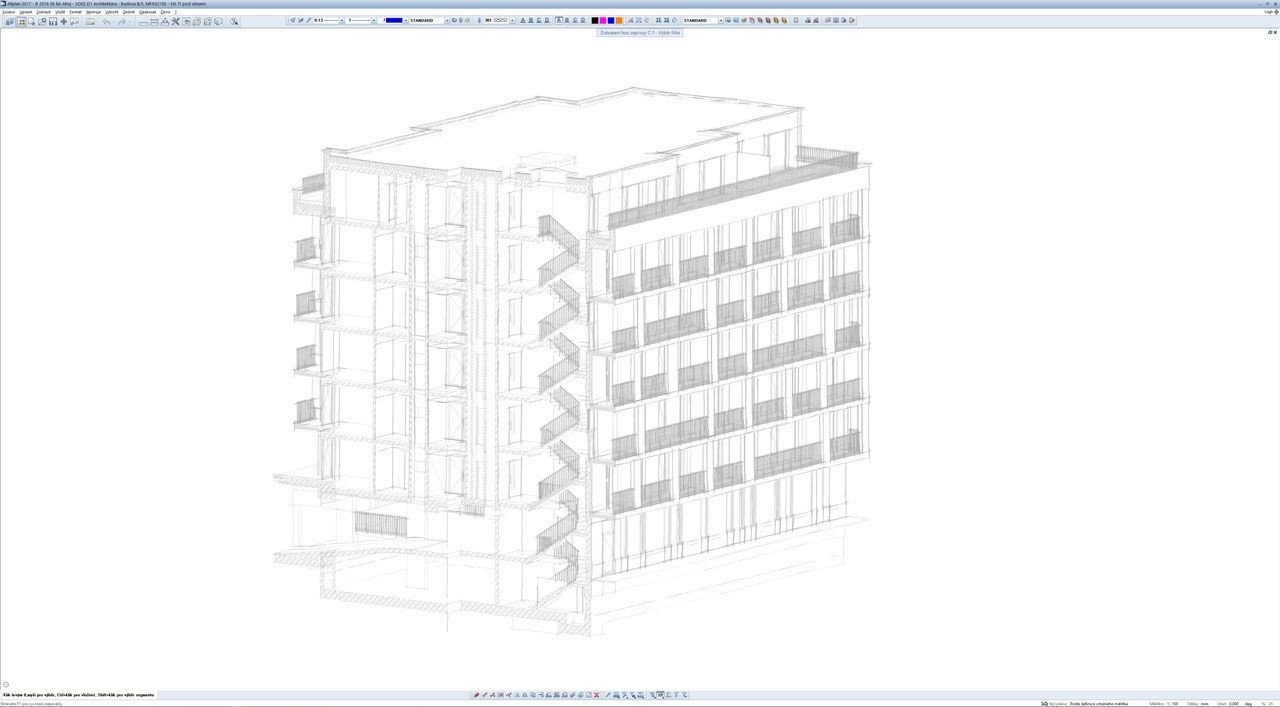Click the Měřítko 1:100 scale in status bar
Screen dimensions: 1280x707
[1164, 703]
